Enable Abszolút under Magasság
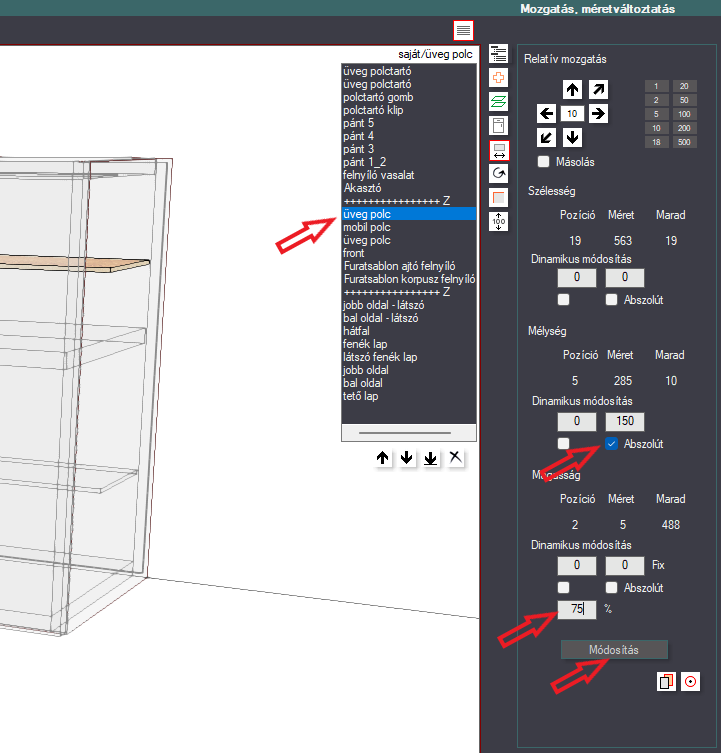The width and height of the screenshot is (721, 753). (x=611, y=587)
